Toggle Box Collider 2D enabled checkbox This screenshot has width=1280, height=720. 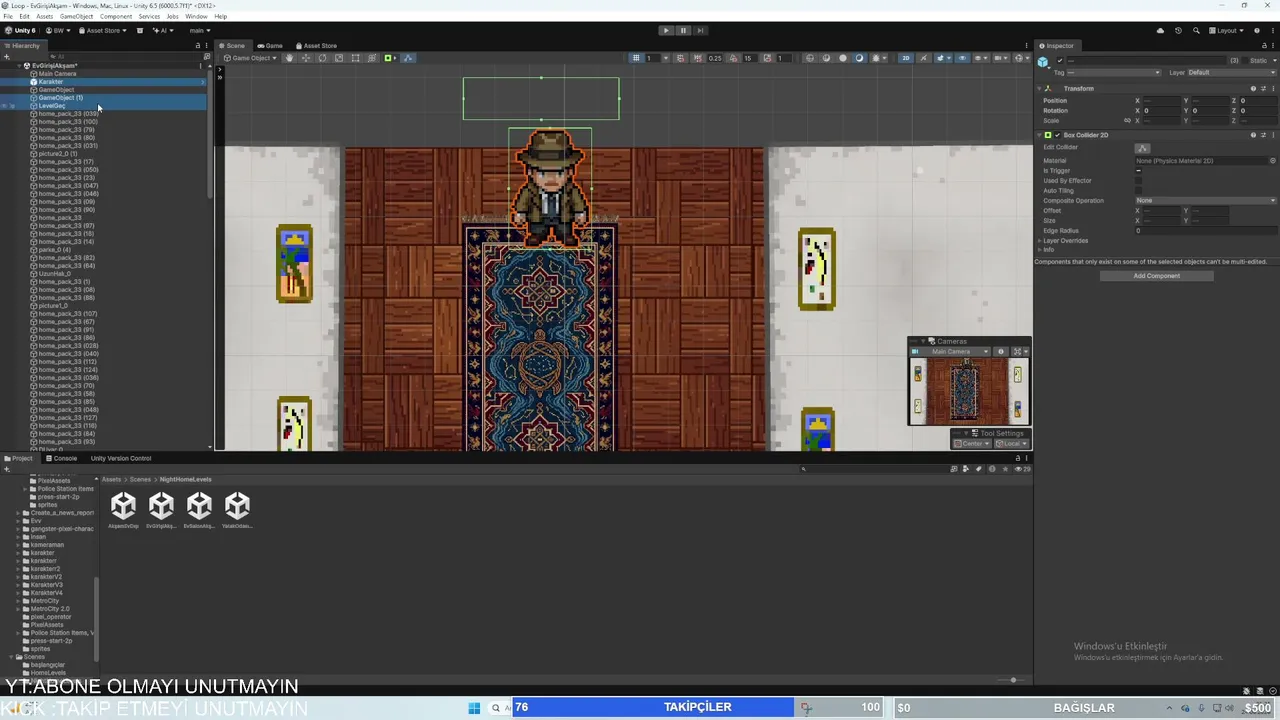click(x=1057, y=135)
